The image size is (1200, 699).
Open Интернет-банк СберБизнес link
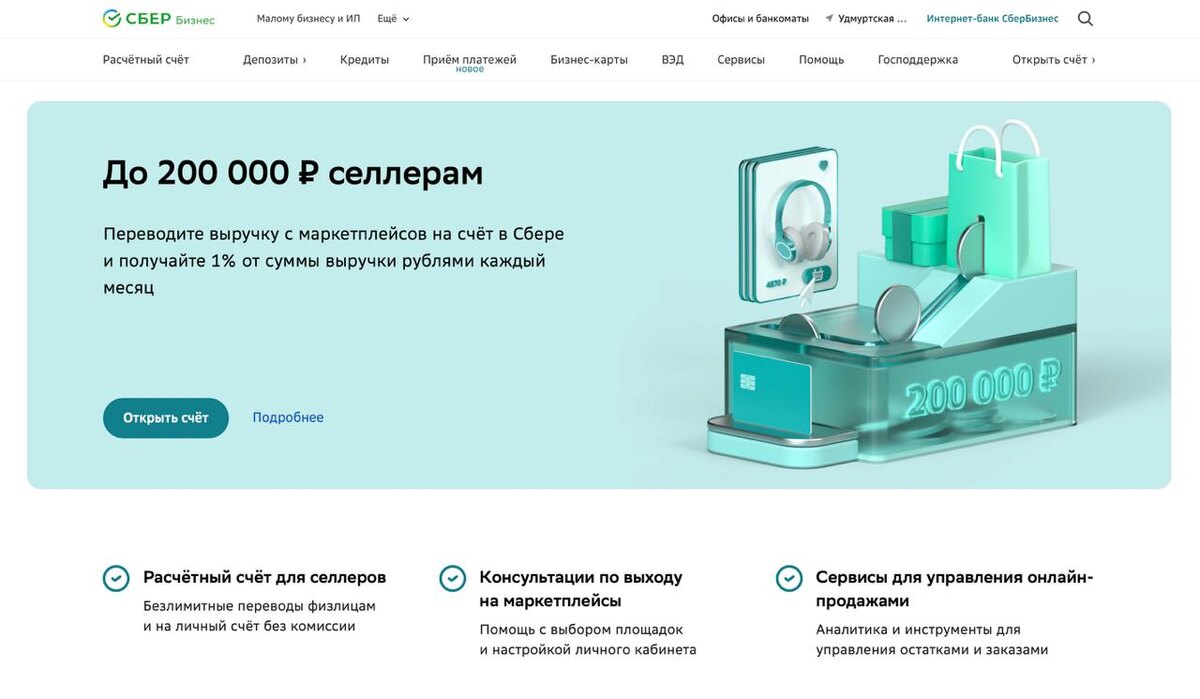coord(992,19)
